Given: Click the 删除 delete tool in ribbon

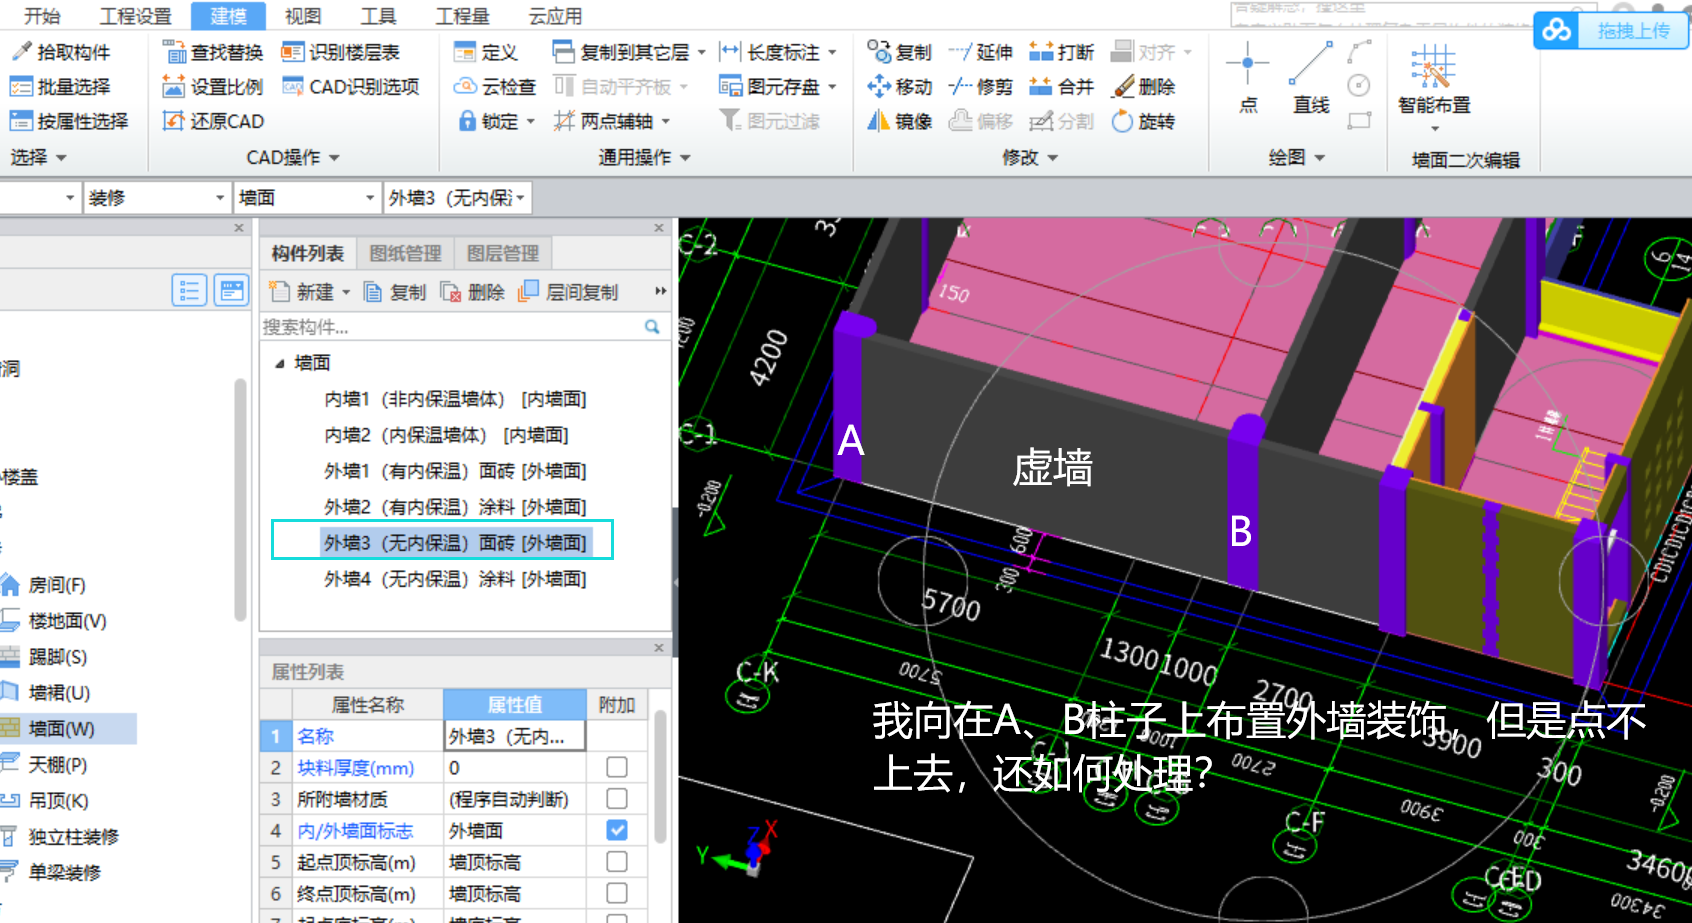Looking at the screenshot, I should 1143,87.
